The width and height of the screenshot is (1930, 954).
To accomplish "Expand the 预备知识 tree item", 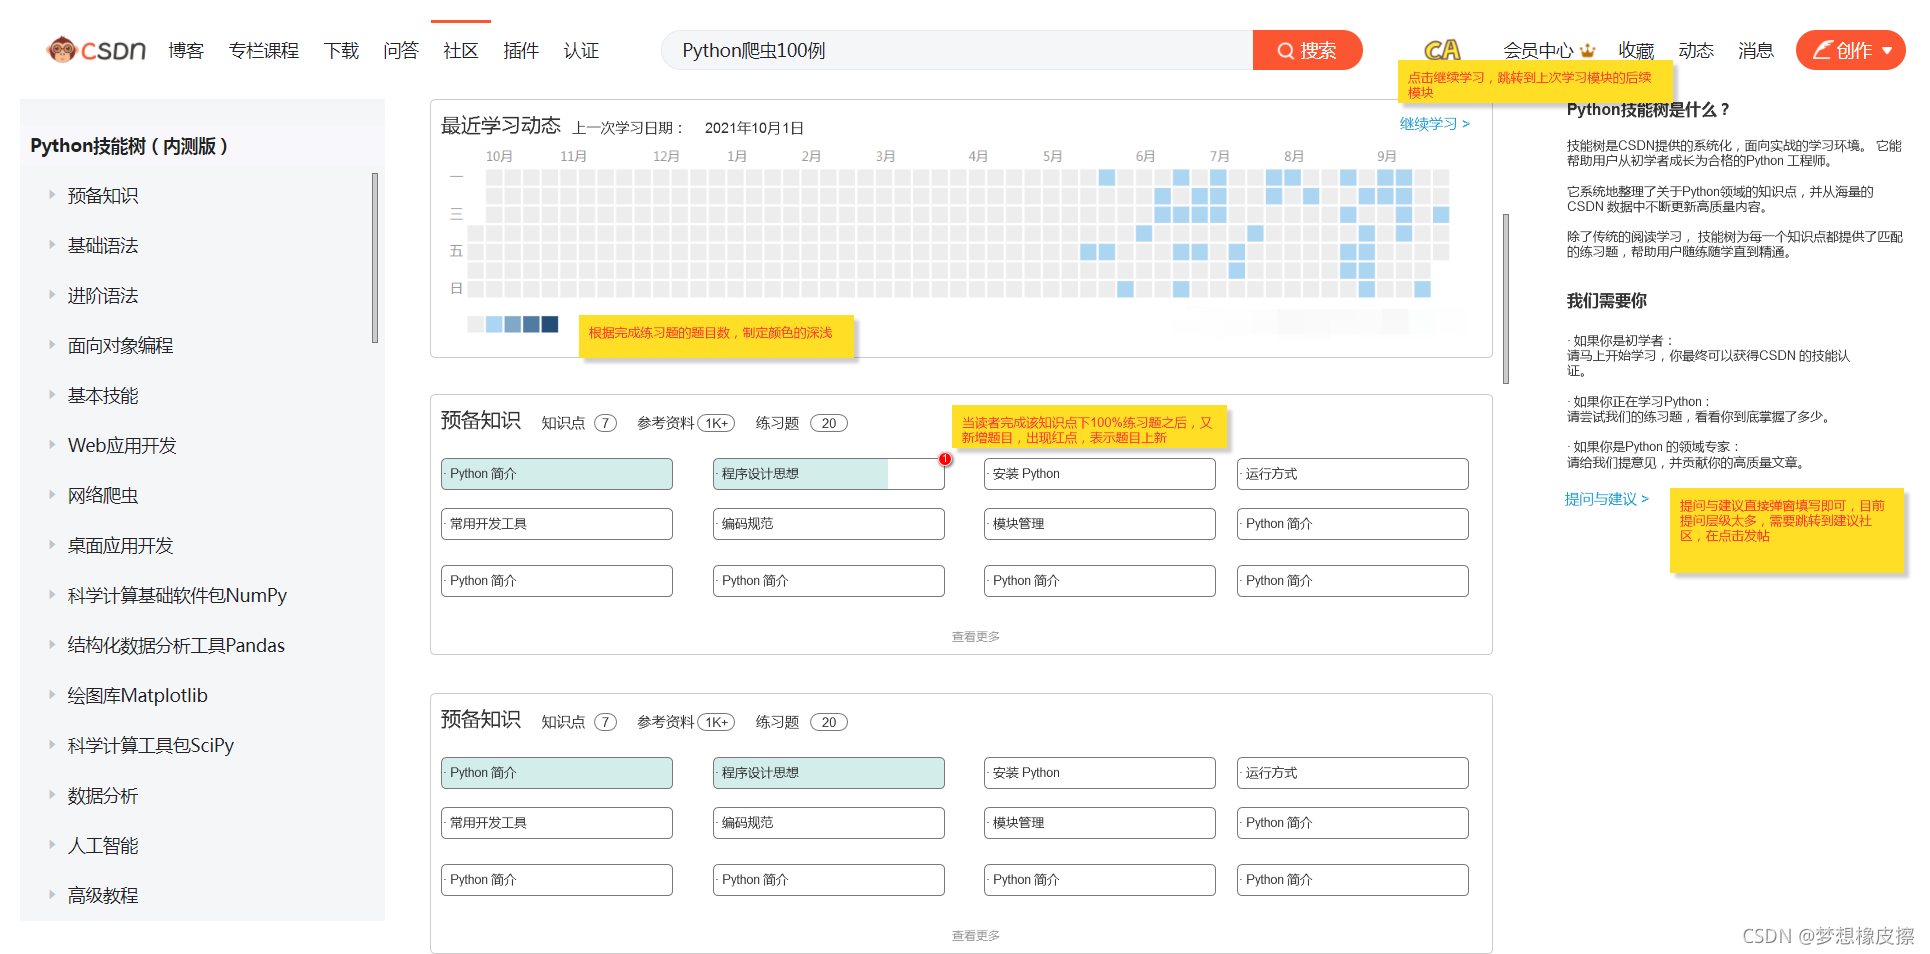I will tap(52, 195).
